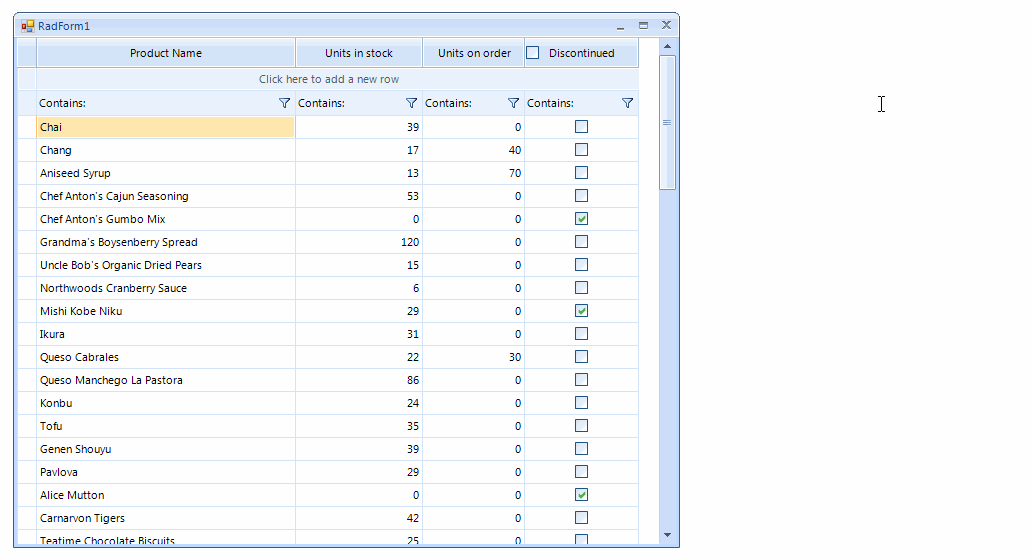This screenshot has height=560, width=1032.
Task: Select the Pavlova product cell
Action: tap(166, 472)
